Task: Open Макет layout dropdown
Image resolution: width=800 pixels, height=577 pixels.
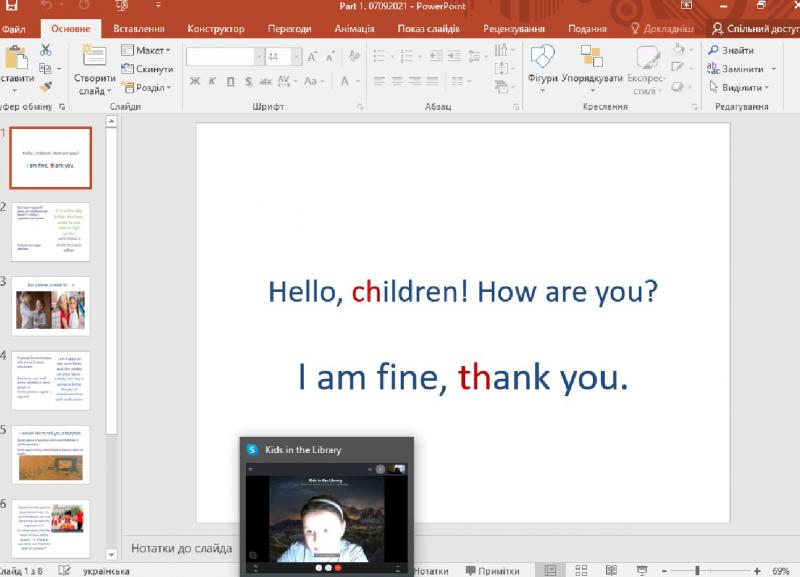Action: (146, 50)
